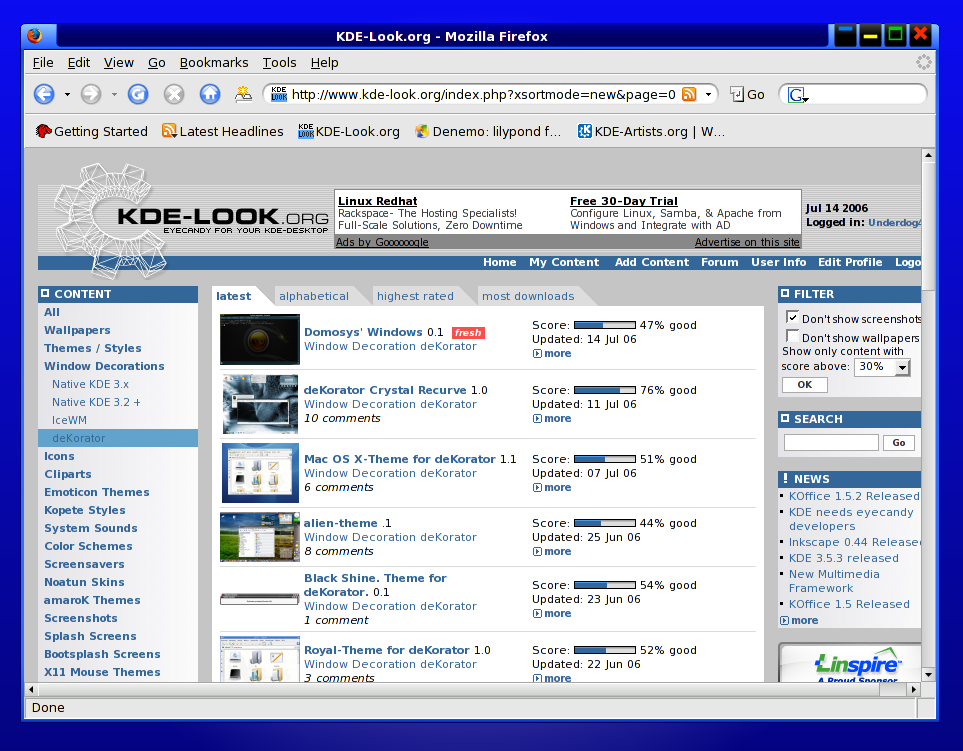Switch to the alphabetical tab

pyautogui.click(x=314, y=296)
